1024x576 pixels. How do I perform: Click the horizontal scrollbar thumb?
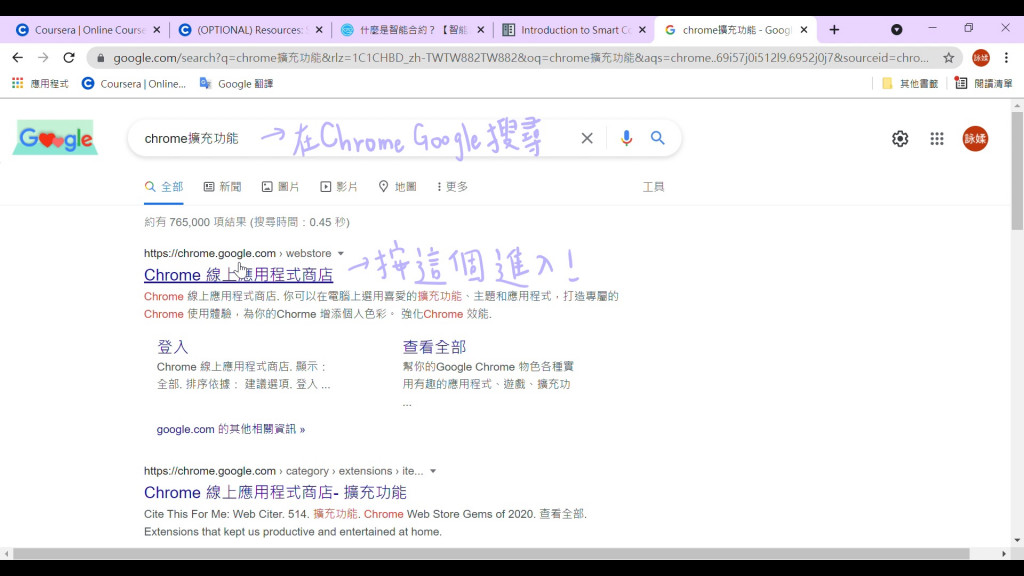pyautogui.click(x=491, y=554)
